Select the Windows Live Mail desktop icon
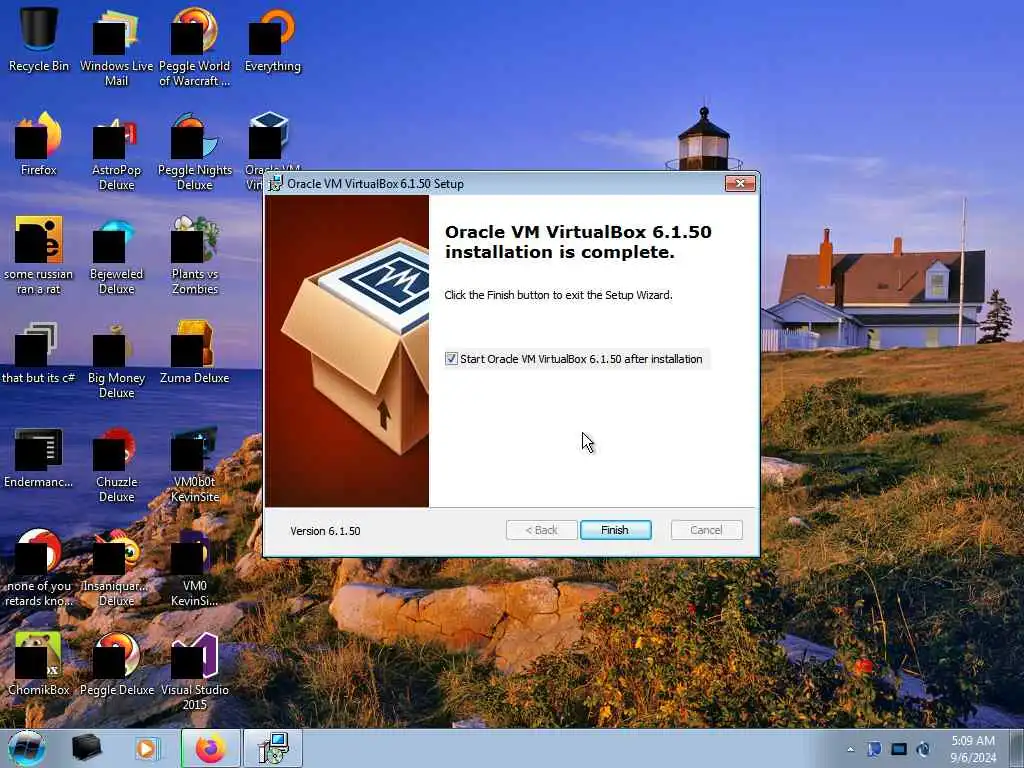The height and width of the screenshot is (768, 1024). click(116, 48)
